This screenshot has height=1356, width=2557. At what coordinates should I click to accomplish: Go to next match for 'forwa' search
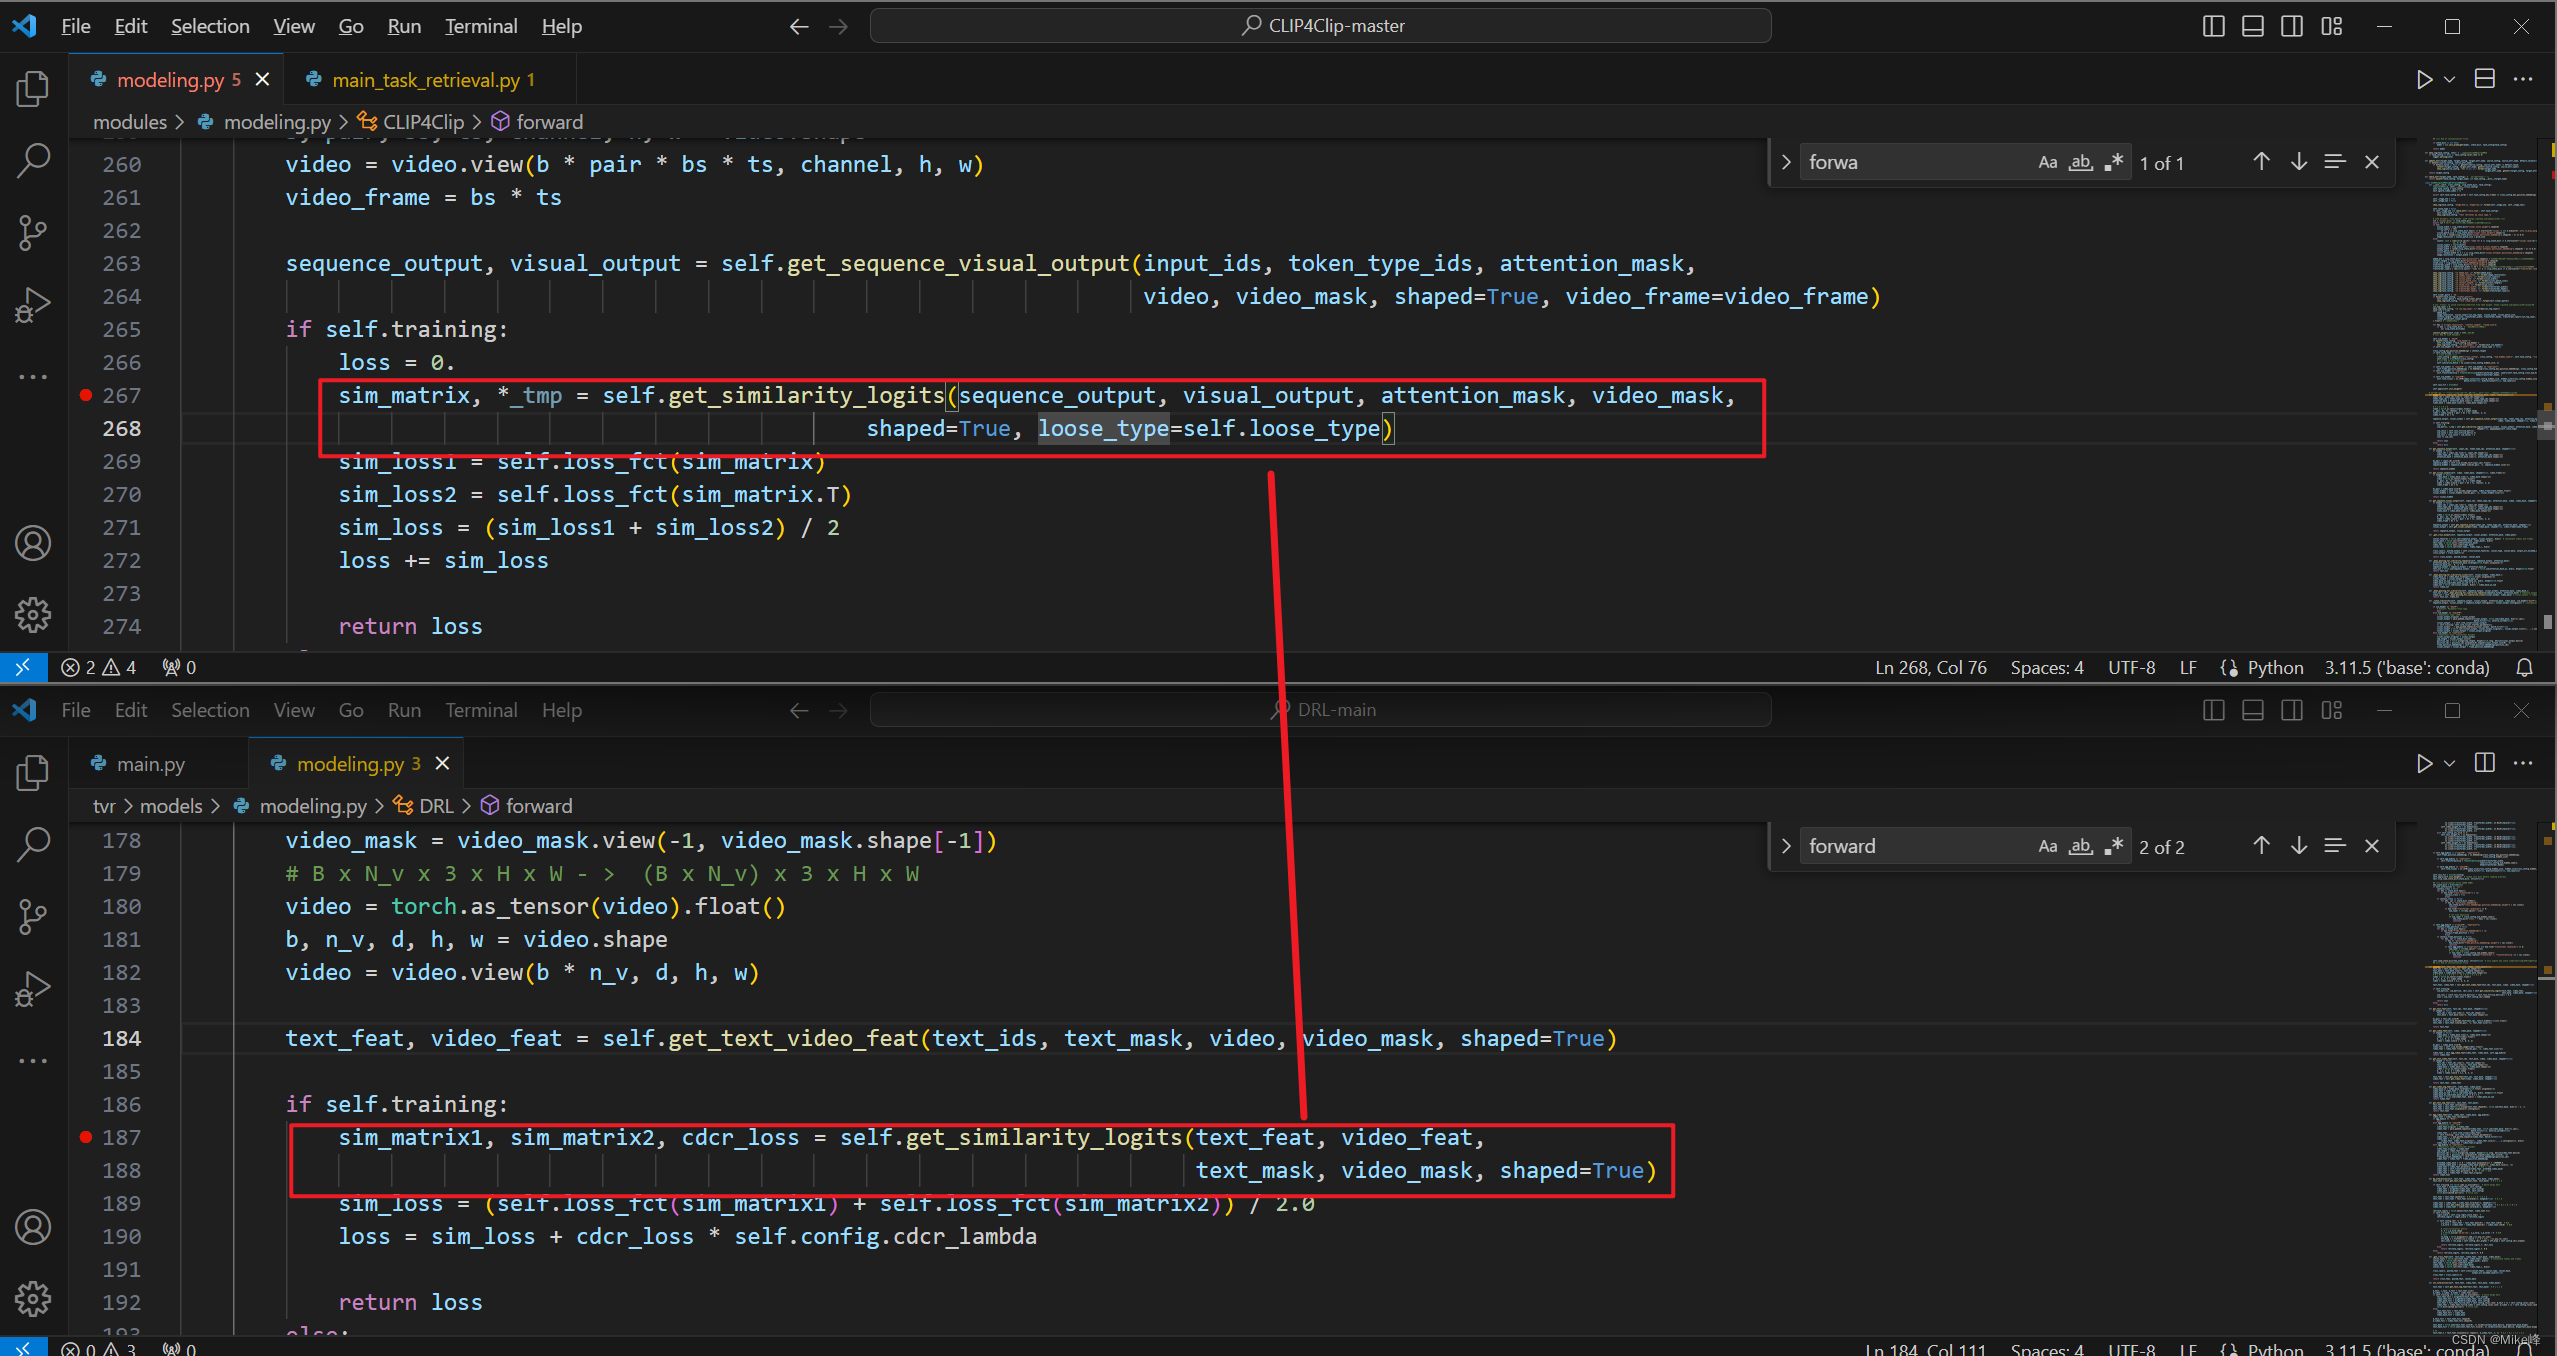click(2299, 162)
